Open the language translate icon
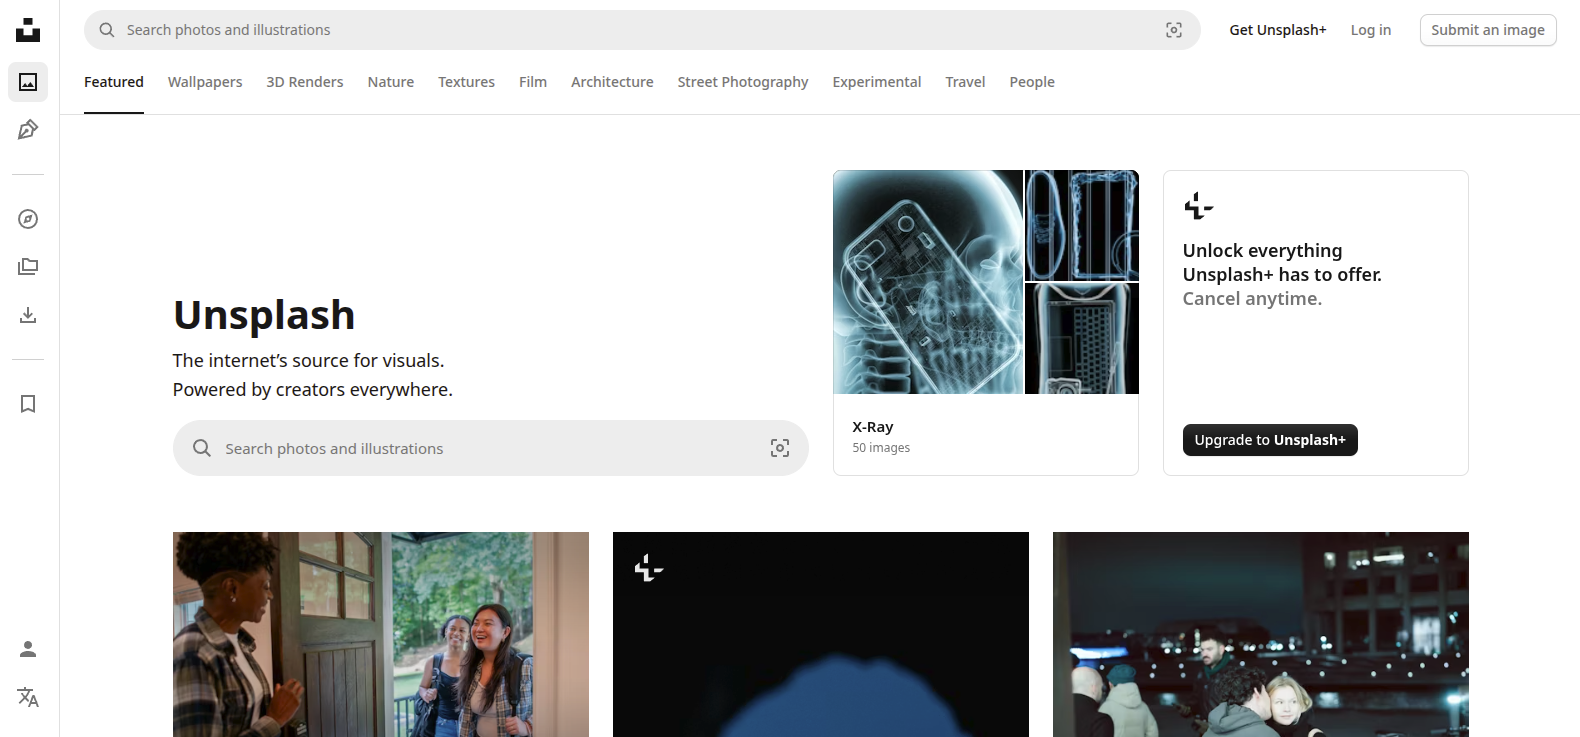The image size is (1580, 737). (x=28, y=697)
